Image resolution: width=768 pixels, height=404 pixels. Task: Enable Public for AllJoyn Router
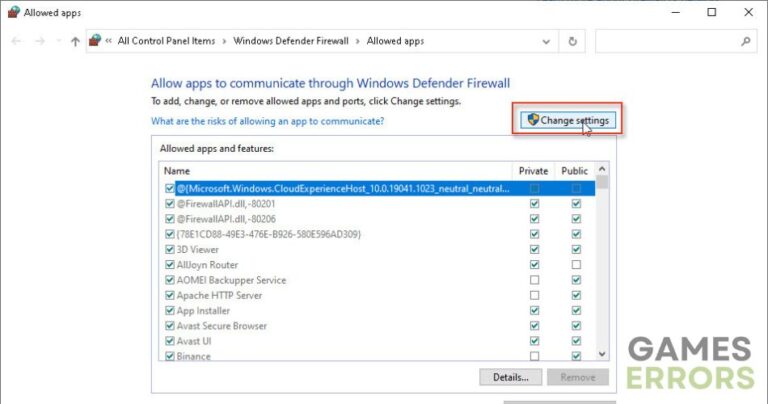point(575,265)
